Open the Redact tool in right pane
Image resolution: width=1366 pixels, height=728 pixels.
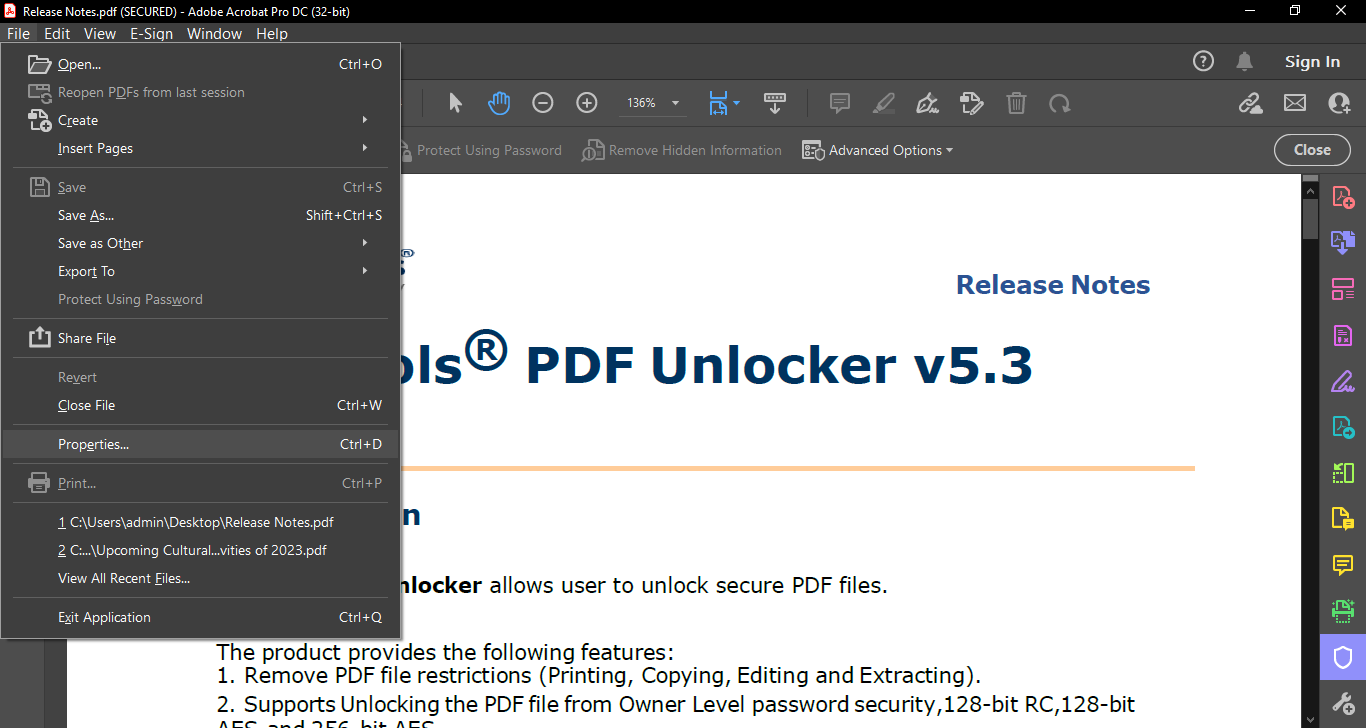point(1343,335)
